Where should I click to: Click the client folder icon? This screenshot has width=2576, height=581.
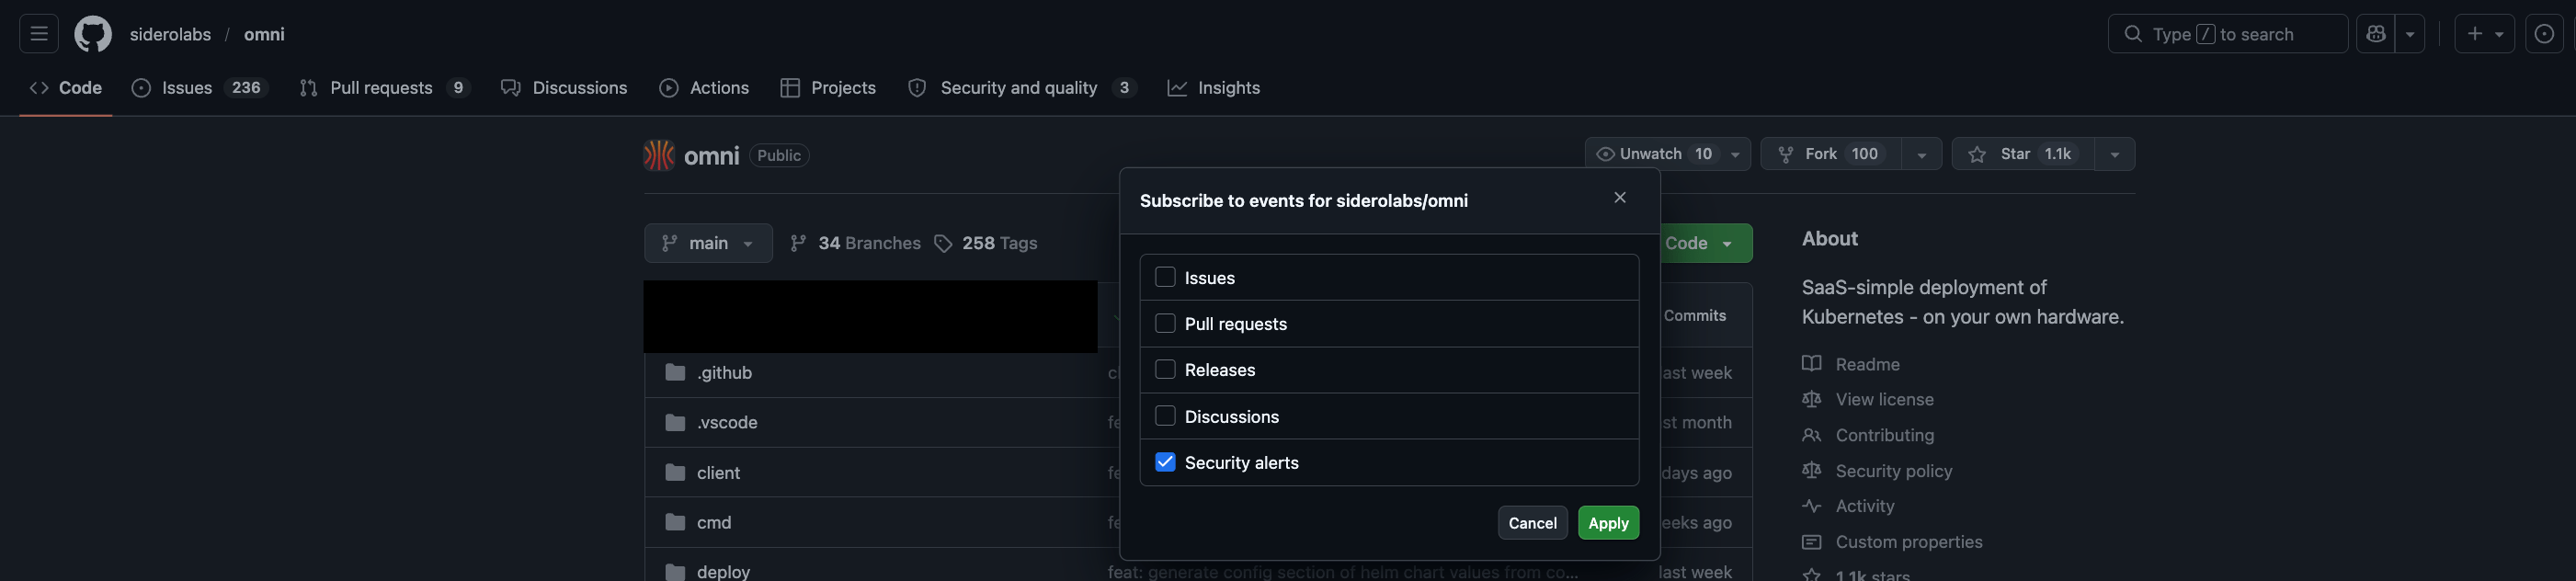point(675,472)
